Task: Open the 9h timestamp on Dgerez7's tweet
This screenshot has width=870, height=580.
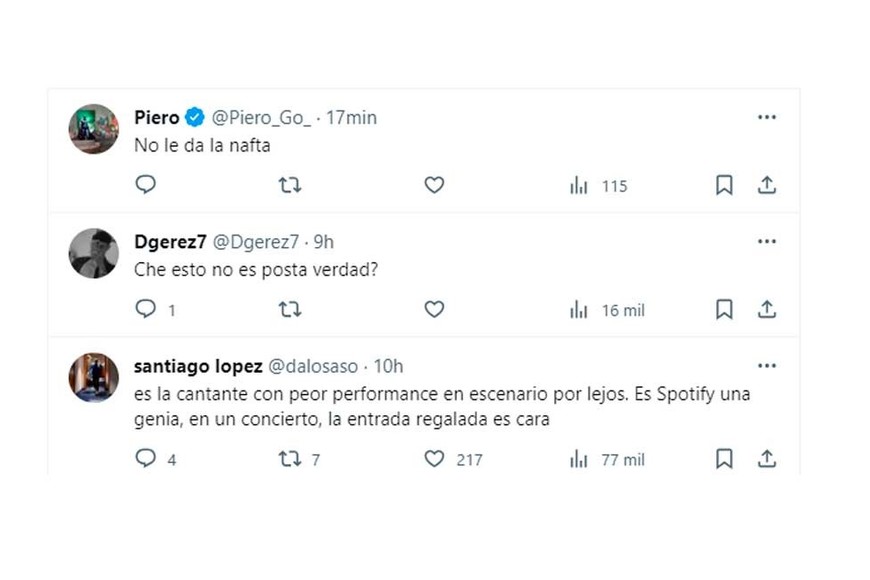Action: click(x=324, y=242)
